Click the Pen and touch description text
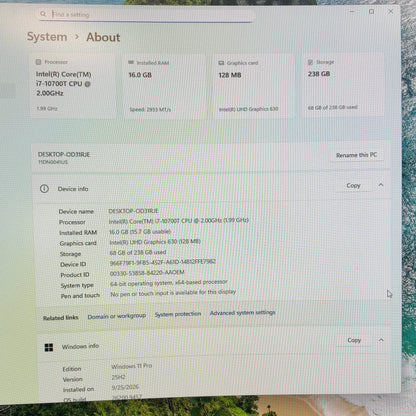 [x=173, y=293]
